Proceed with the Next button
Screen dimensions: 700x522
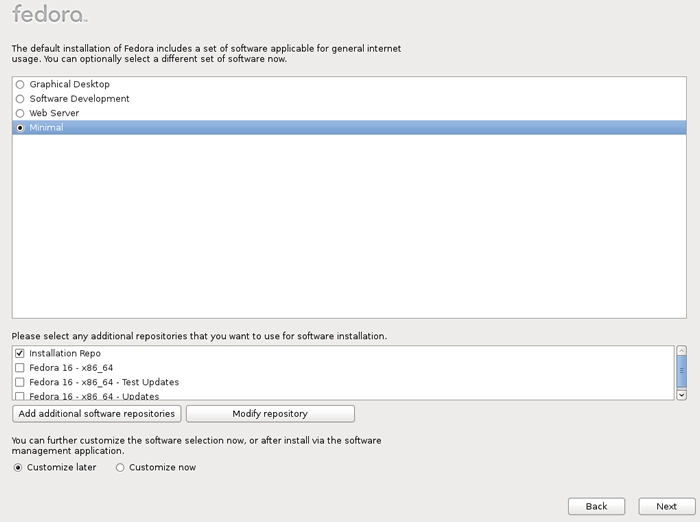(667, 506)
